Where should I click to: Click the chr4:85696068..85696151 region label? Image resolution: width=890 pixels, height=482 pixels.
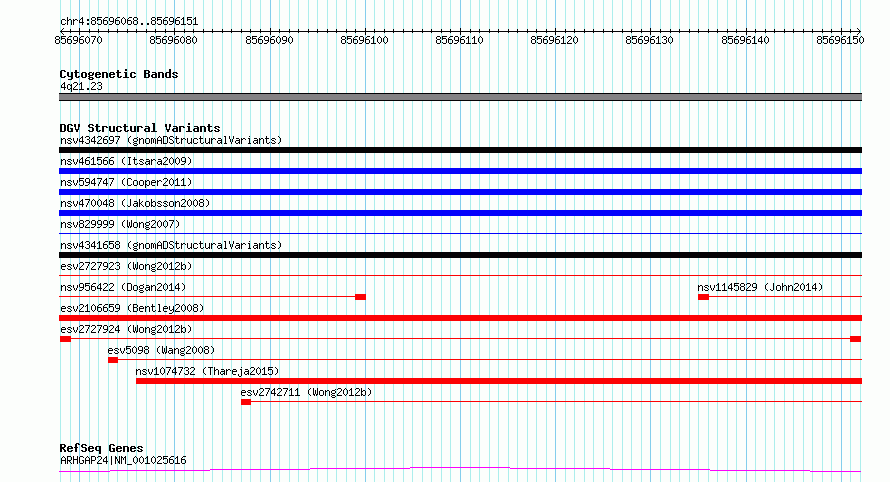[129, 22]
